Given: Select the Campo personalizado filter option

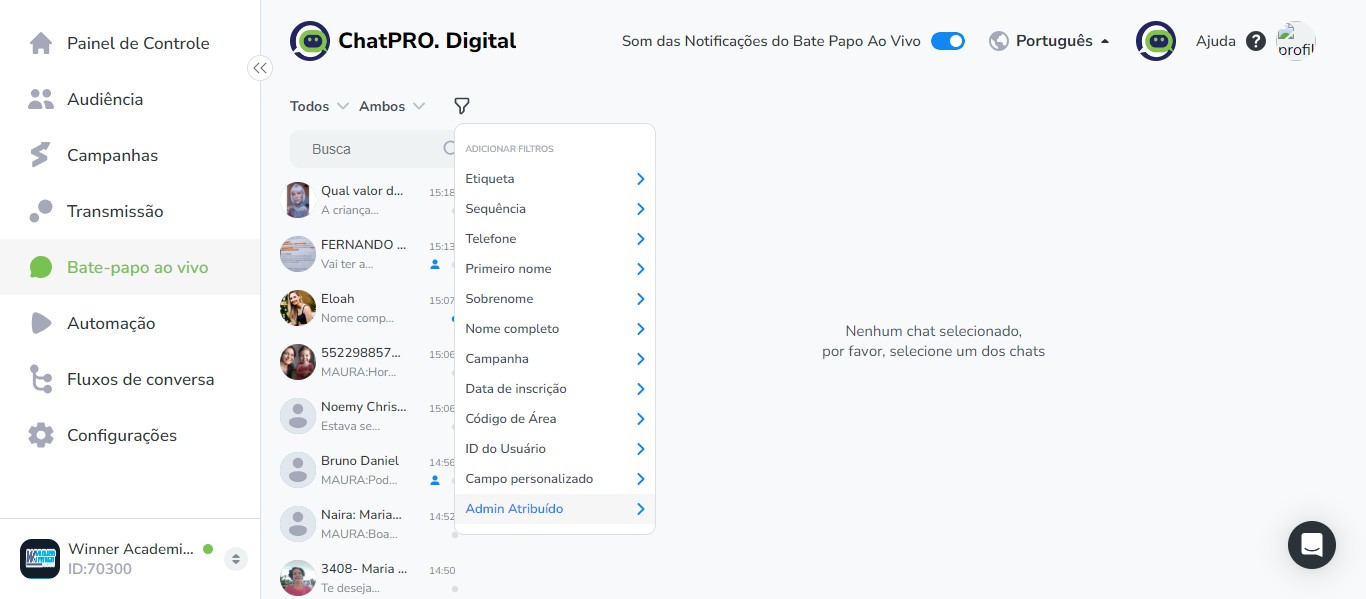Looking at the screenshot, I should (x=555, y=479).
